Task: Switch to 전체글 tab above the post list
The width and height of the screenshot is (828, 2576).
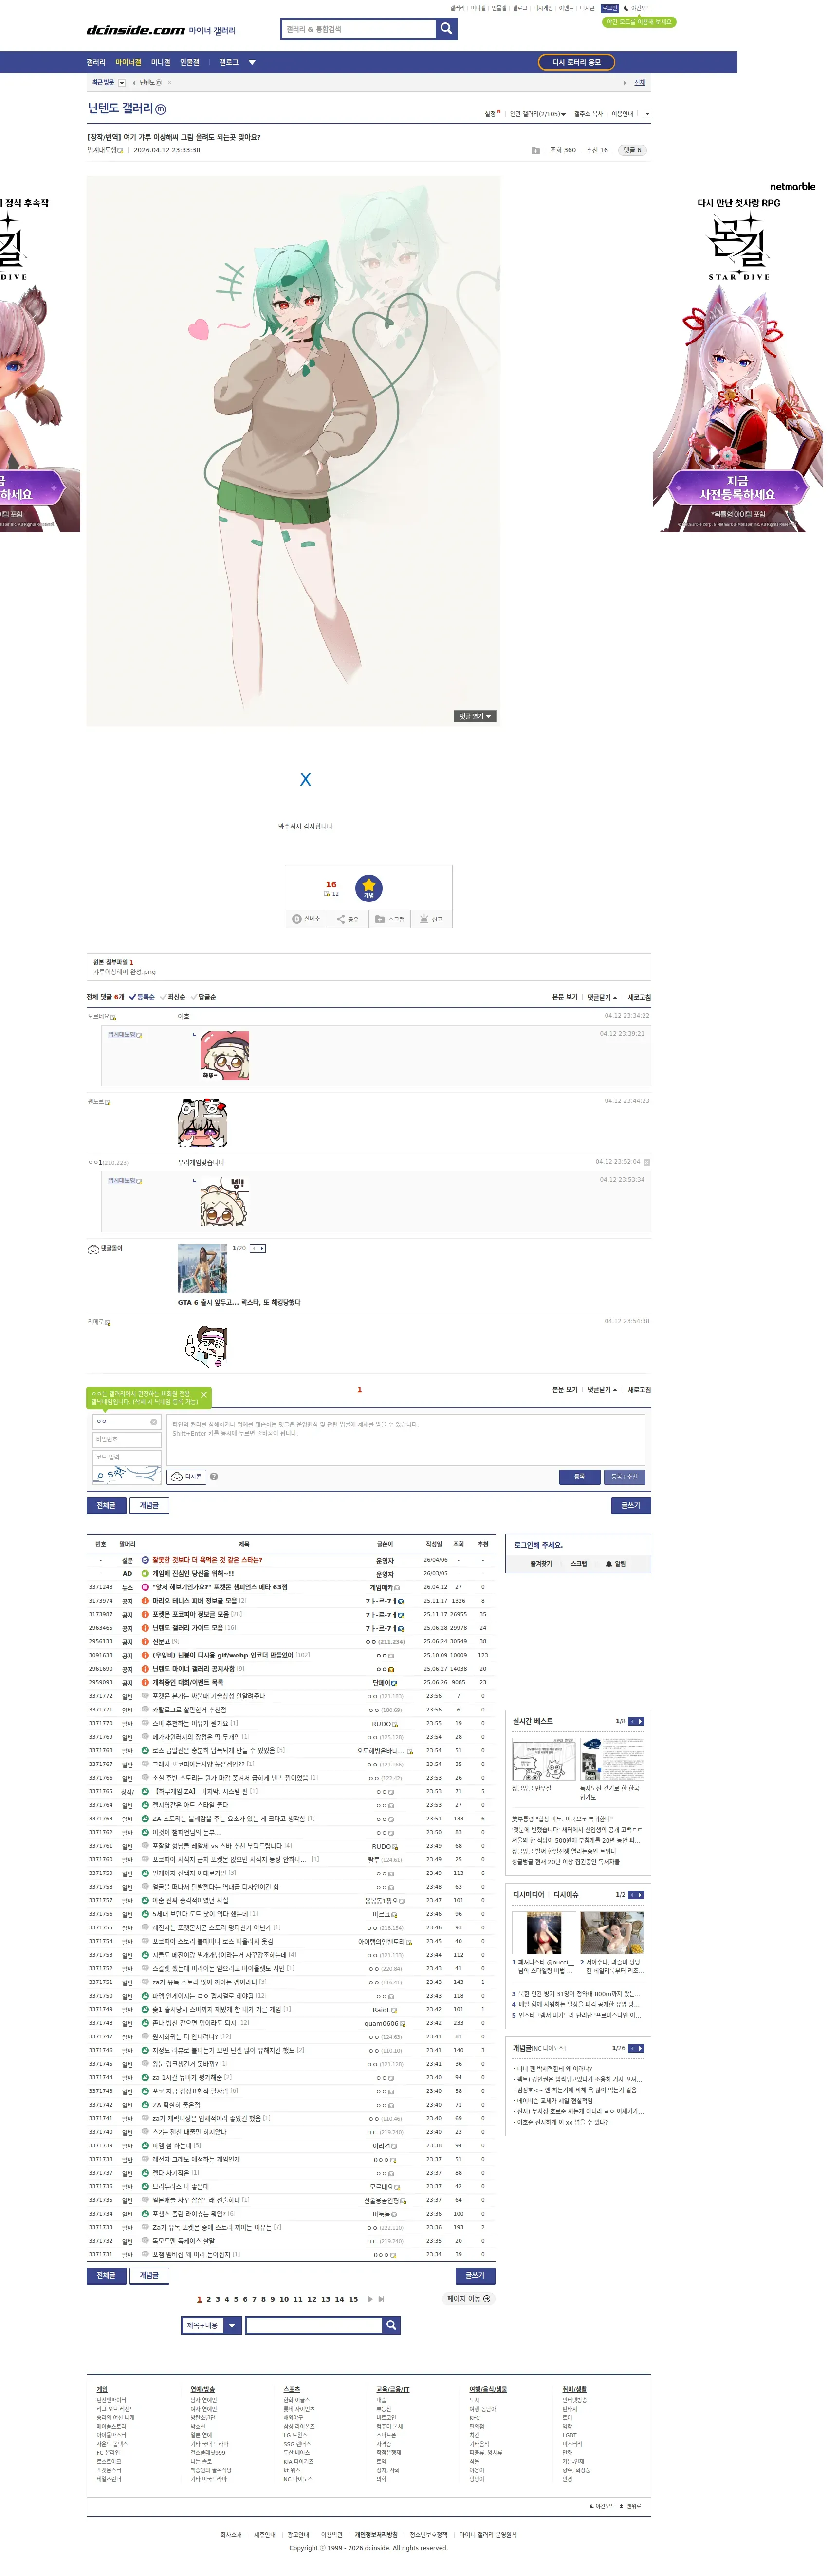Action: point(106,1505)
